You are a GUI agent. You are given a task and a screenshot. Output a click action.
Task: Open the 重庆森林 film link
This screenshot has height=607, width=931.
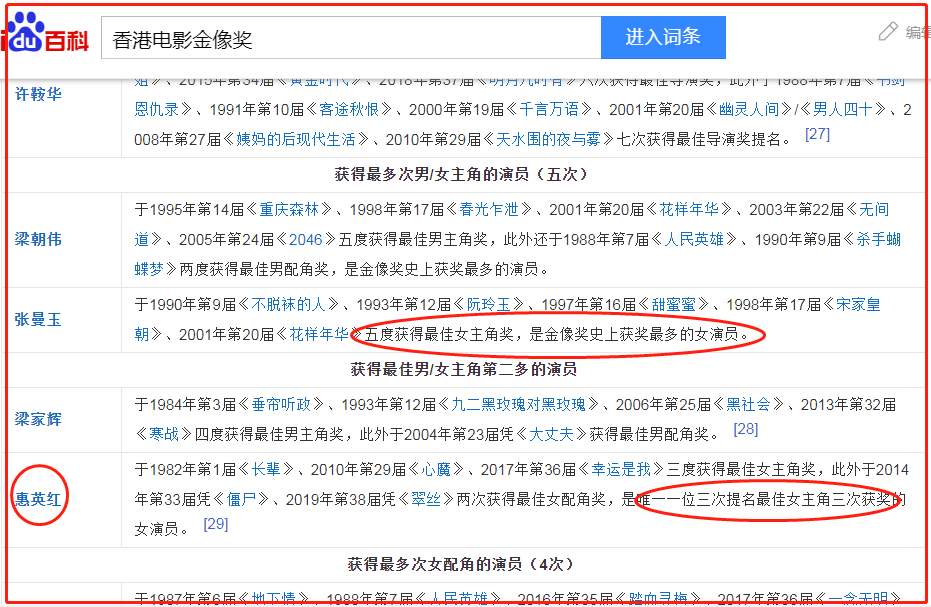tap(289, 210)
